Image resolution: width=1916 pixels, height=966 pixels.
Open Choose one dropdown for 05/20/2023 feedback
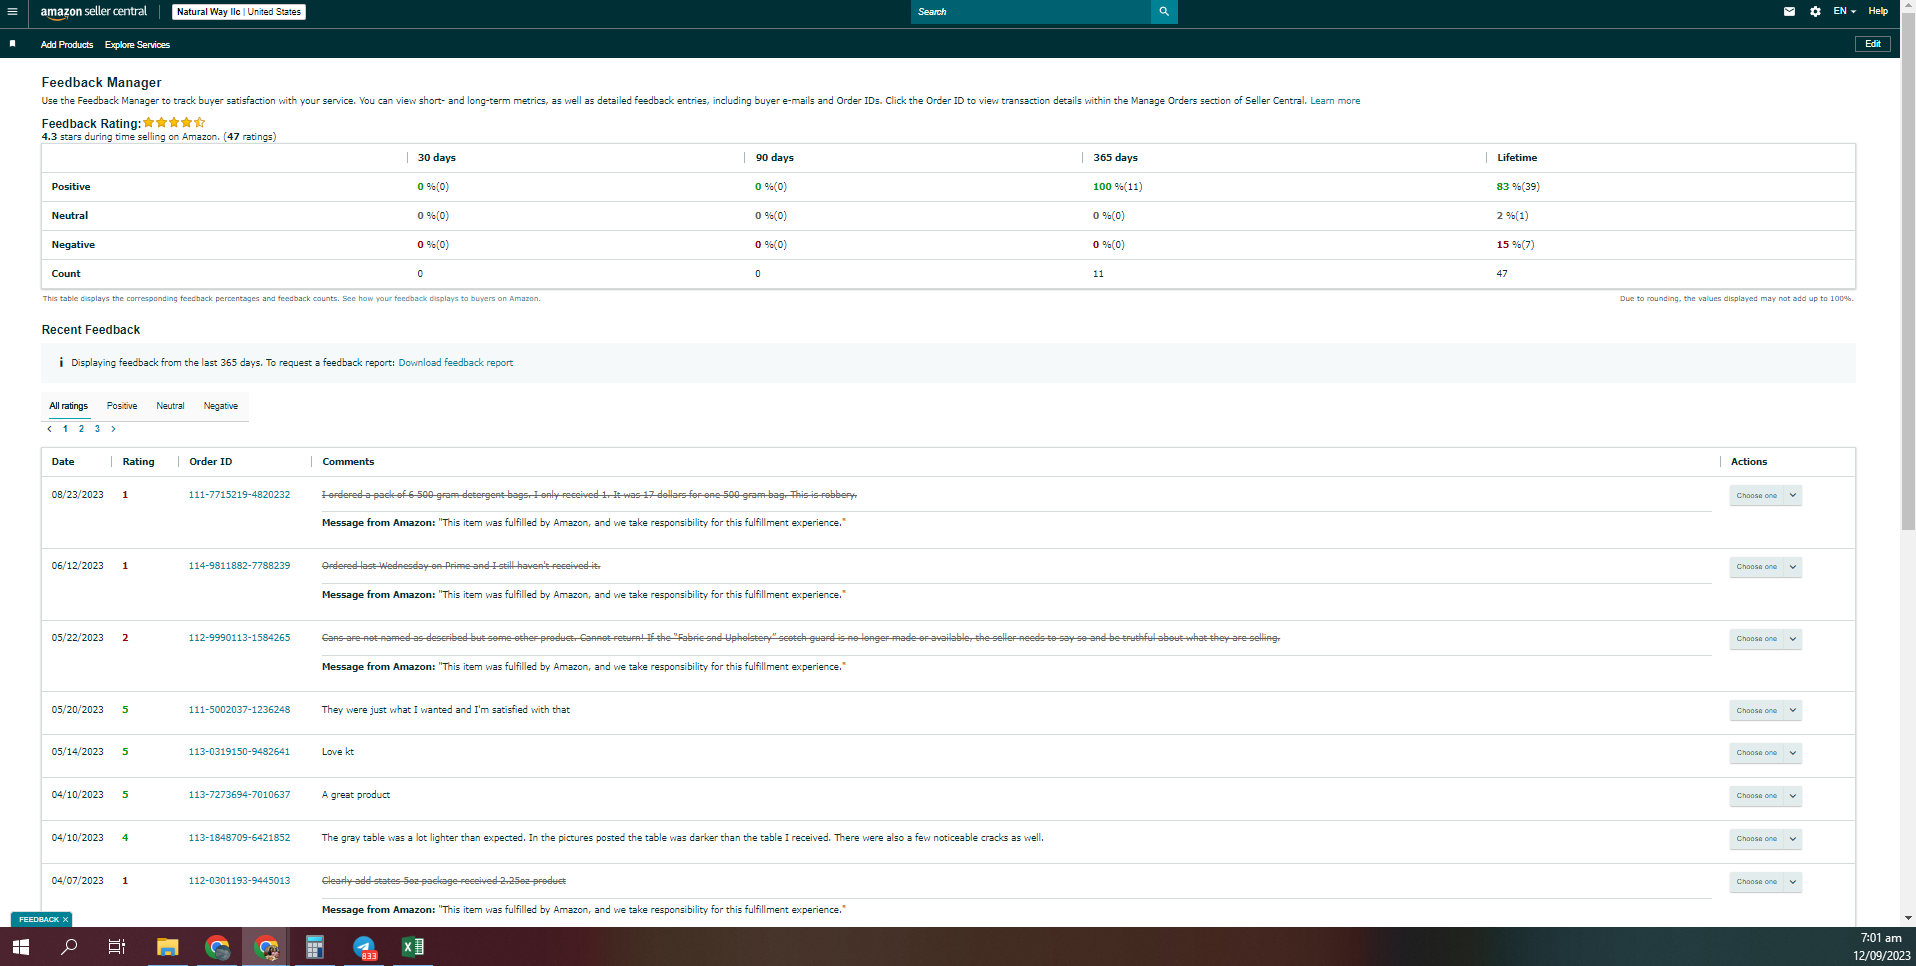1765,711
